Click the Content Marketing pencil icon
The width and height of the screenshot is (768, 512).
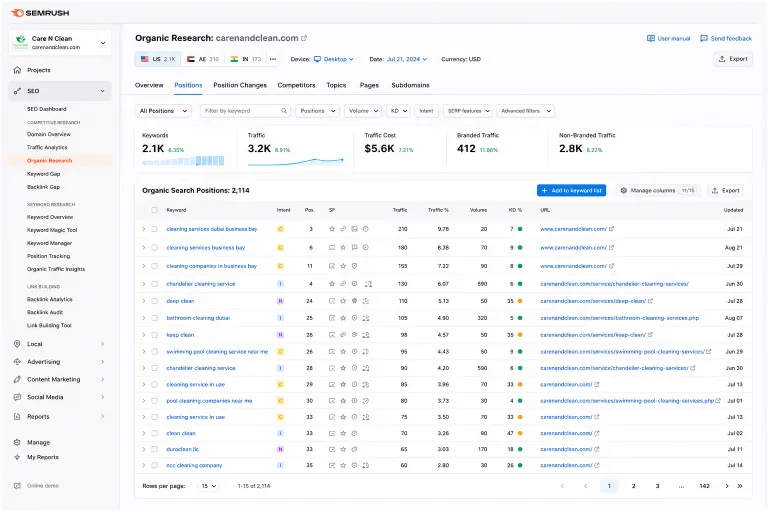click(17, 379)
